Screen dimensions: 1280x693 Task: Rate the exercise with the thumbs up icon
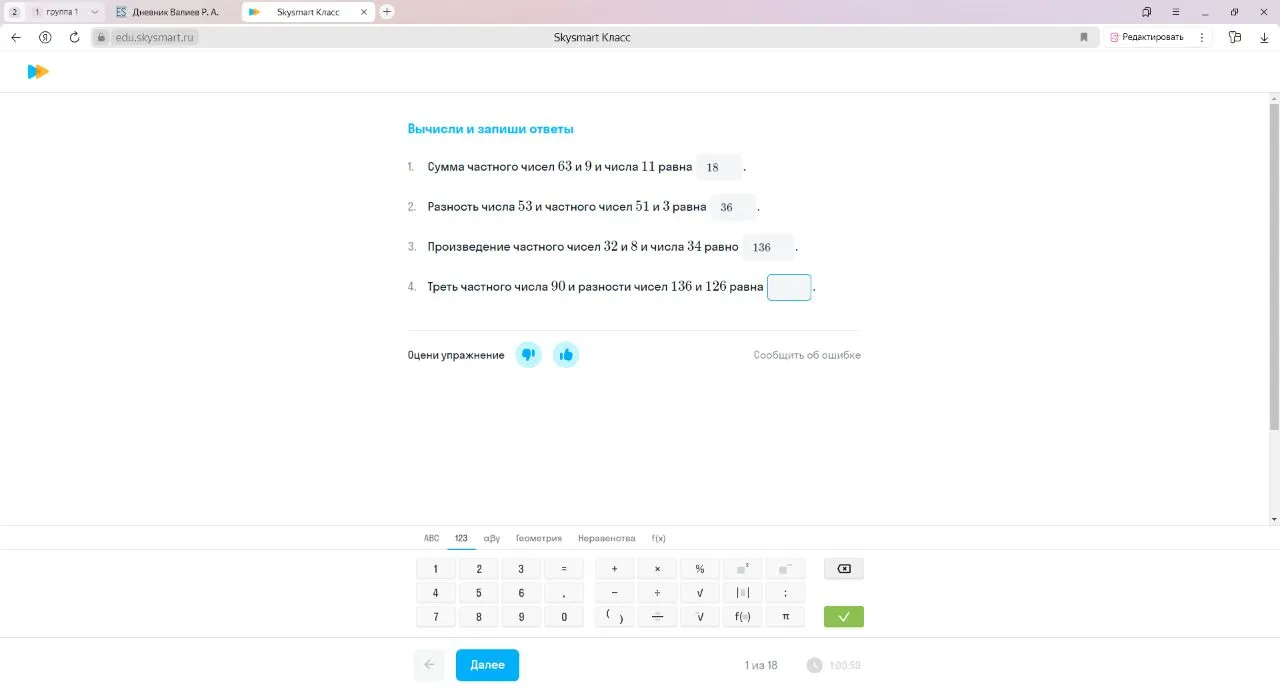pyautogui.click(x=566, y=354)
